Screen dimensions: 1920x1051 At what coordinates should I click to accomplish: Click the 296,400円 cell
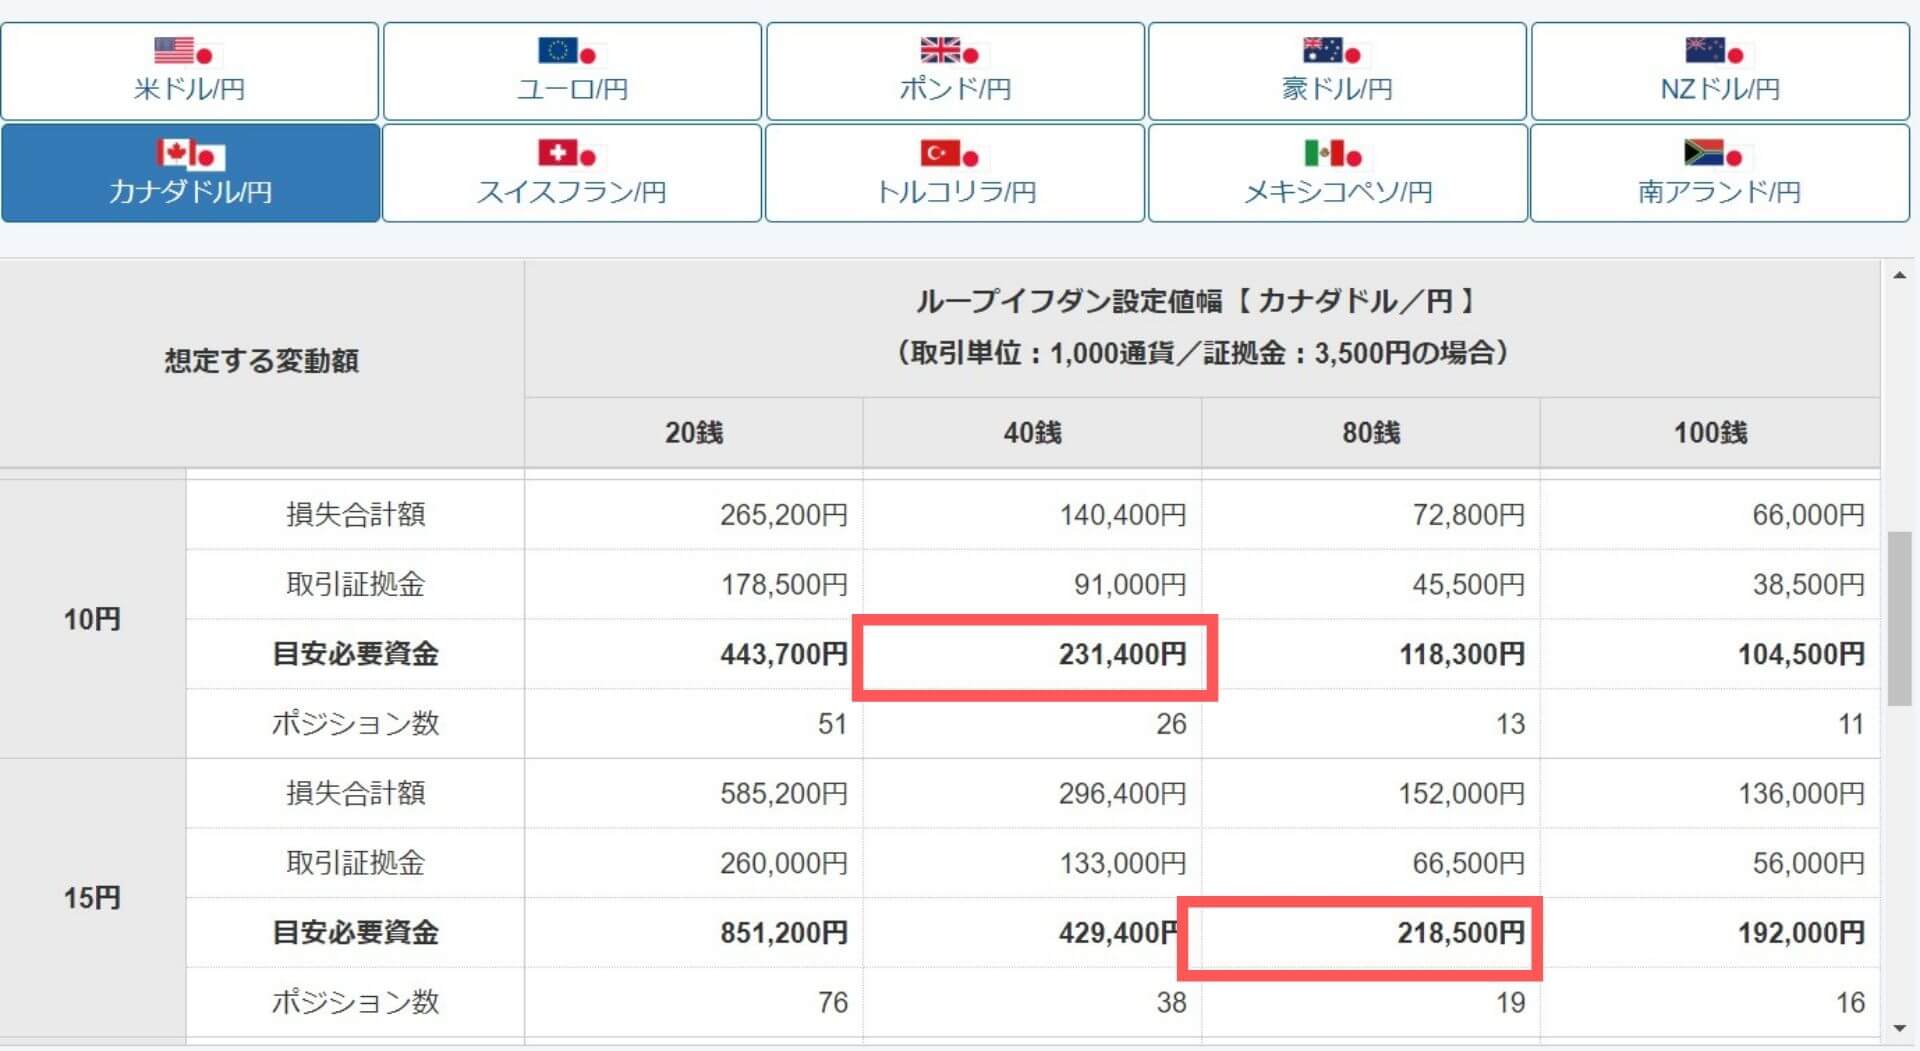(x=1033, y=793)
